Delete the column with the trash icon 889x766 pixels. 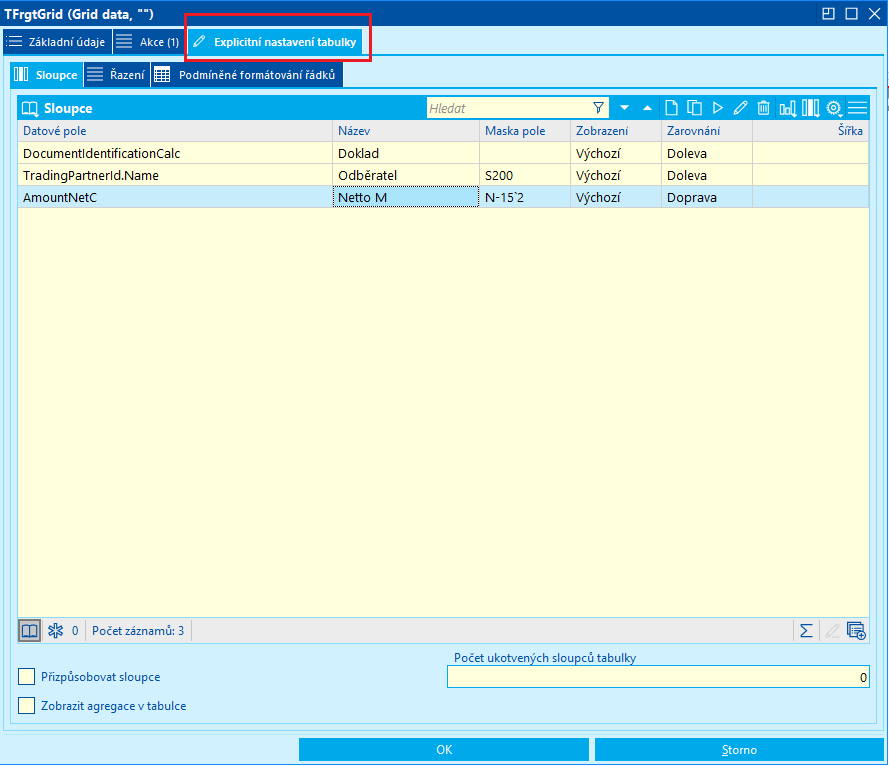click(764, 108)
